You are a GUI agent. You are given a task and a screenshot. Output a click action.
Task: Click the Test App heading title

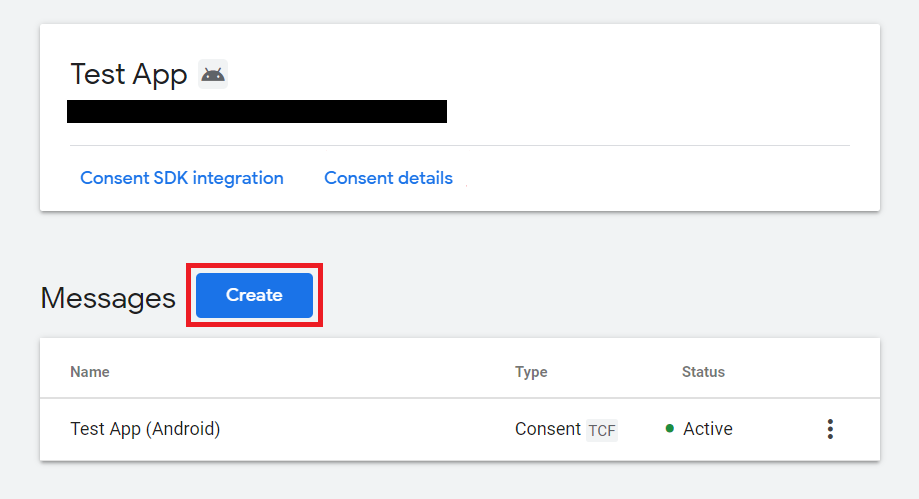pos(129,74)
